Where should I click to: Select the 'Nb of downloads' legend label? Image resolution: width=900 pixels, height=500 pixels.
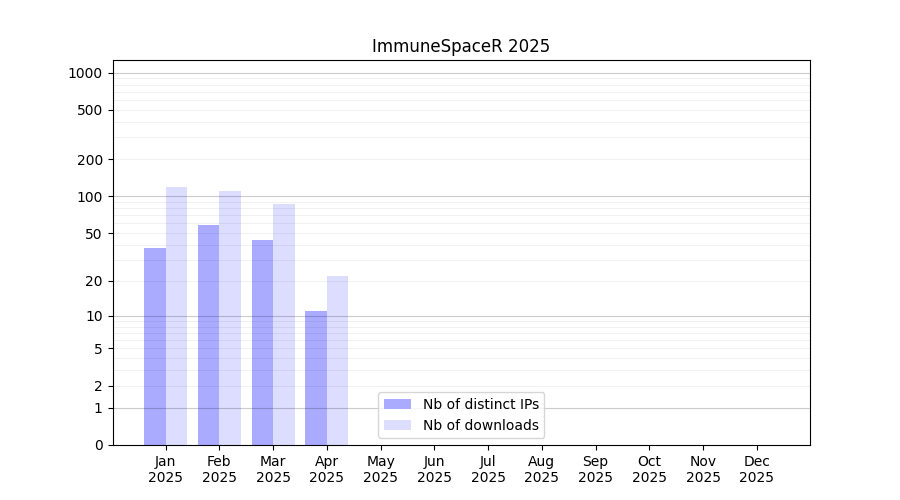click(x=481, y=425)
